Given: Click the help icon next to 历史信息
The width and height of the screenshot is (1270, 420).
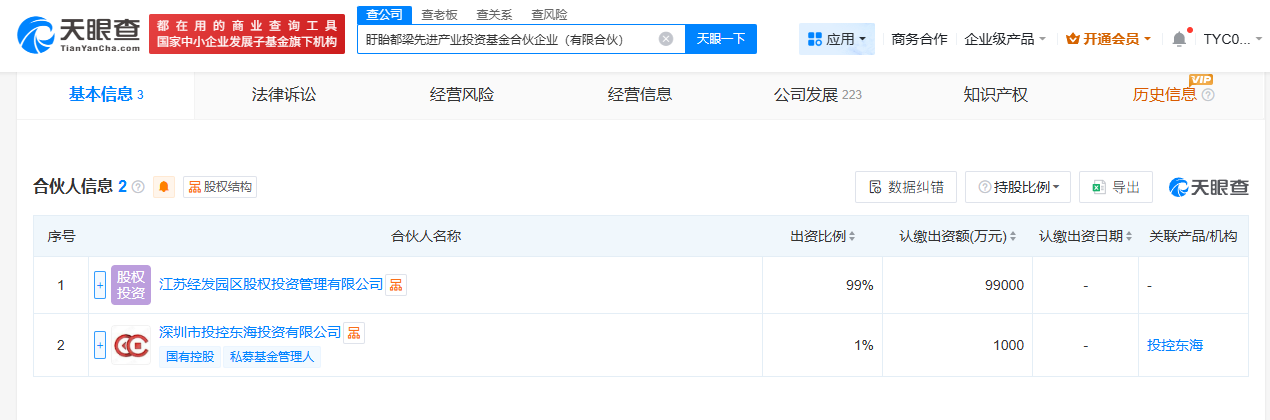Looking at the screenshot, I should [1208, 95].
